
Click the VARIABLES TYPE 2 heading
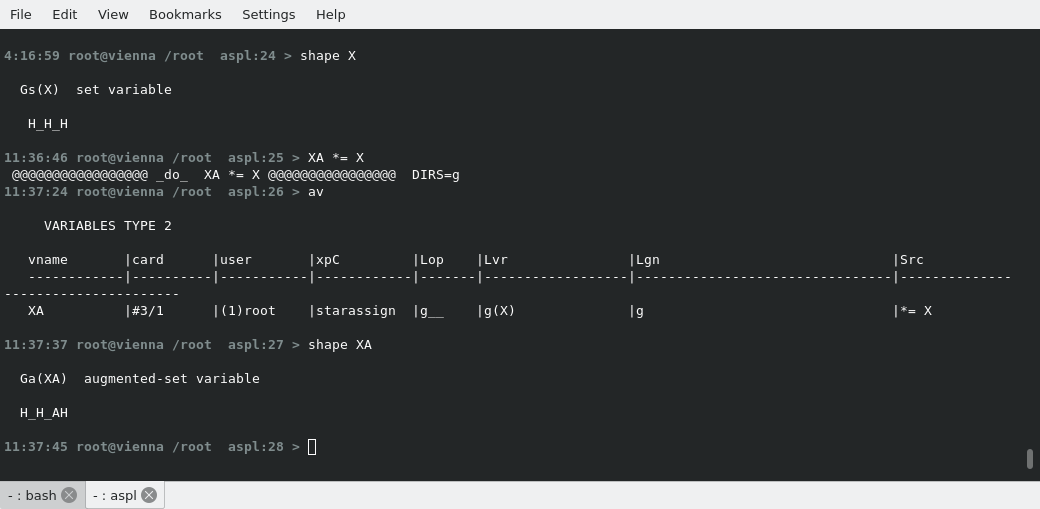[108, 226]
